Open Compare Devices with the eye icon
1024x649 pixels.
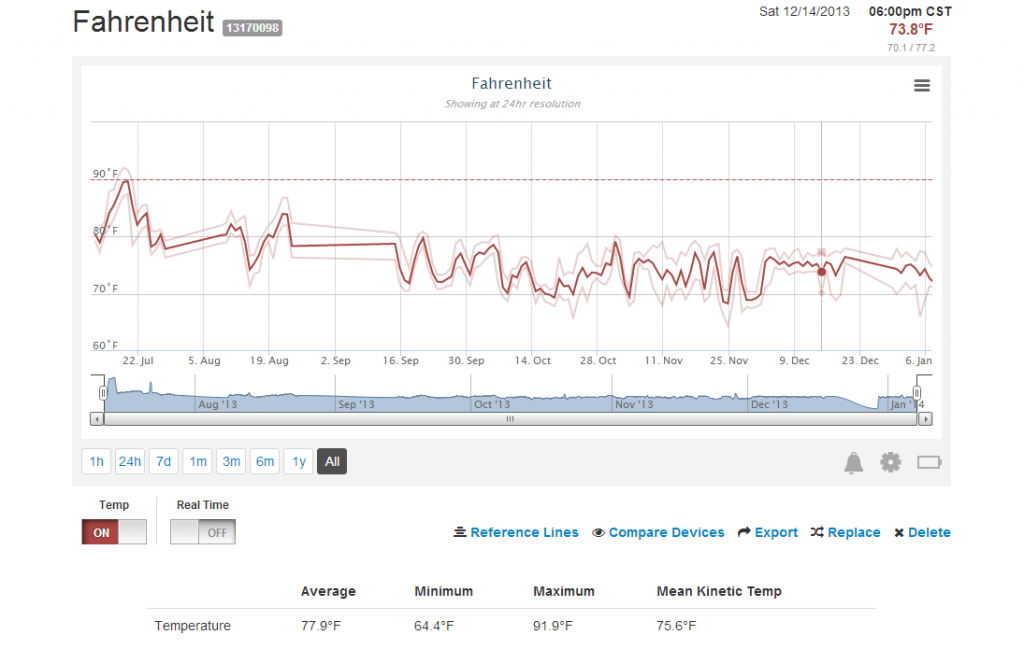(x=658, y=532)
